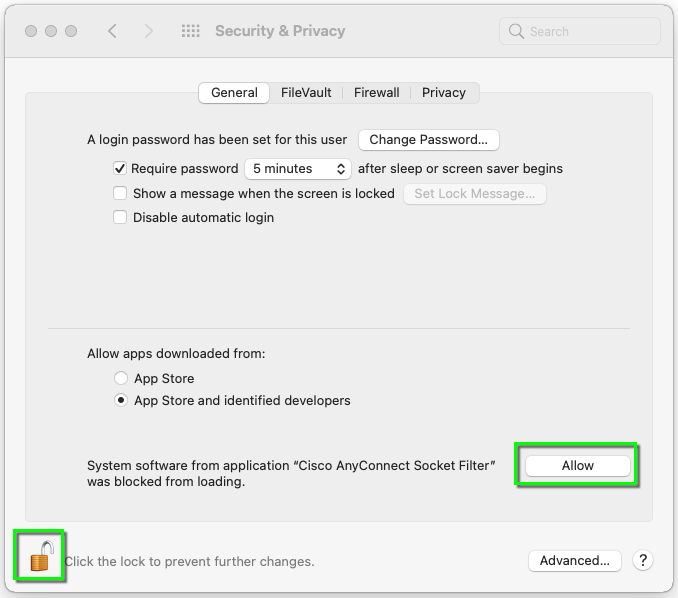Viewport: 678px width, 598px height.
Task: Open the 5 minutes delay dropdown
Action: pyautogui.click(x=299, y=169)
